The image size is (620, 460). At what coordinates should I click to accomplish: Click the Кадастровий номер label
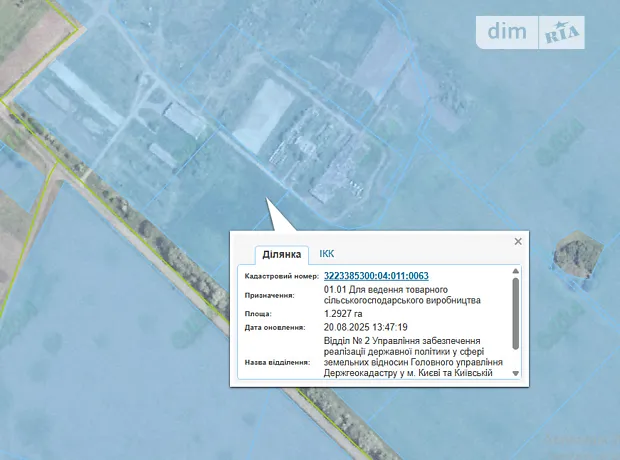click(x=281, y=276)
